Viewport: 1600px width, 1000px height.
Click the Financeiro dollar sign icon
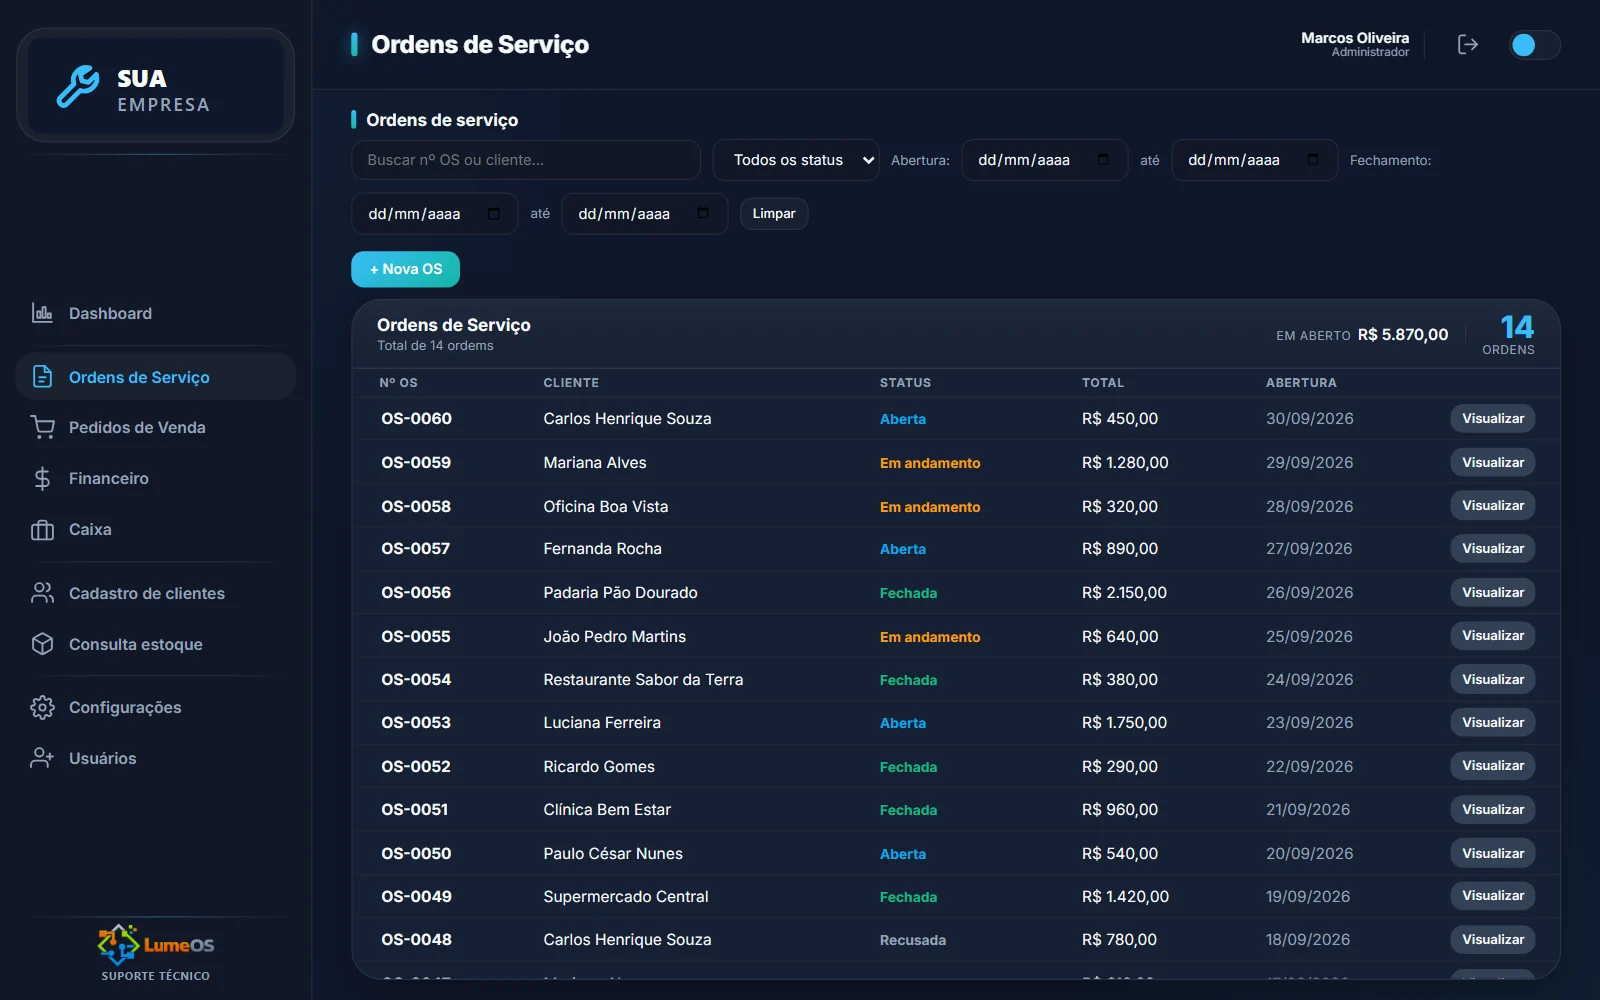click(42, 478)
